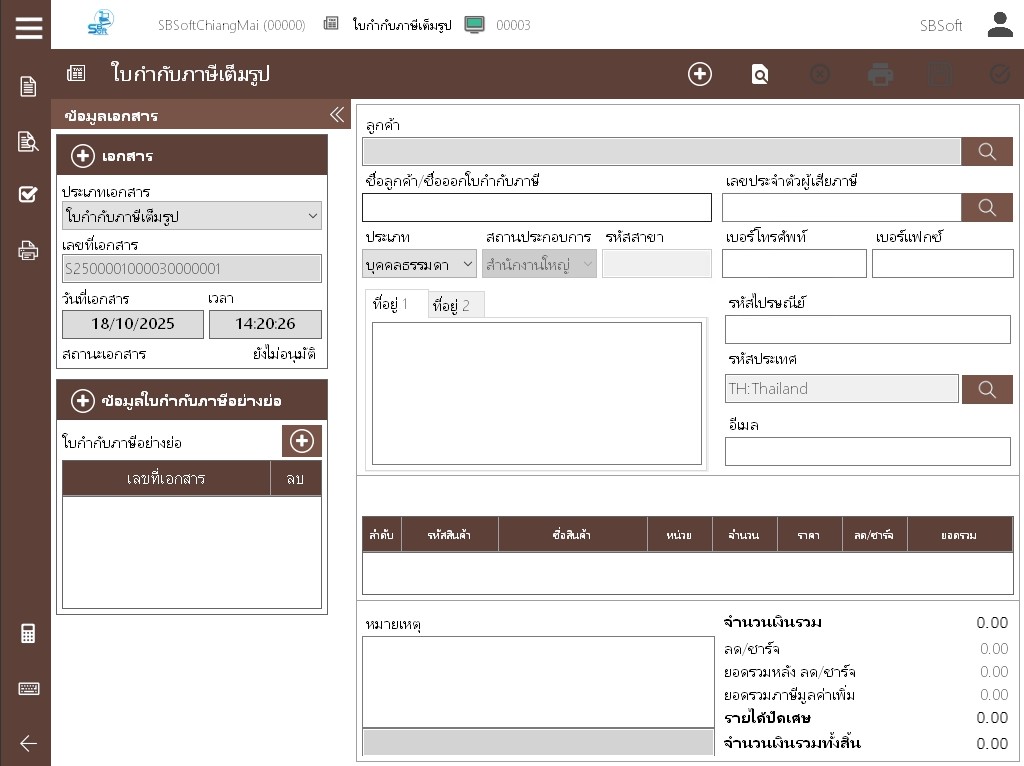Switch to the ที่อยู่ 2 tab

click(x=456, y=305)
